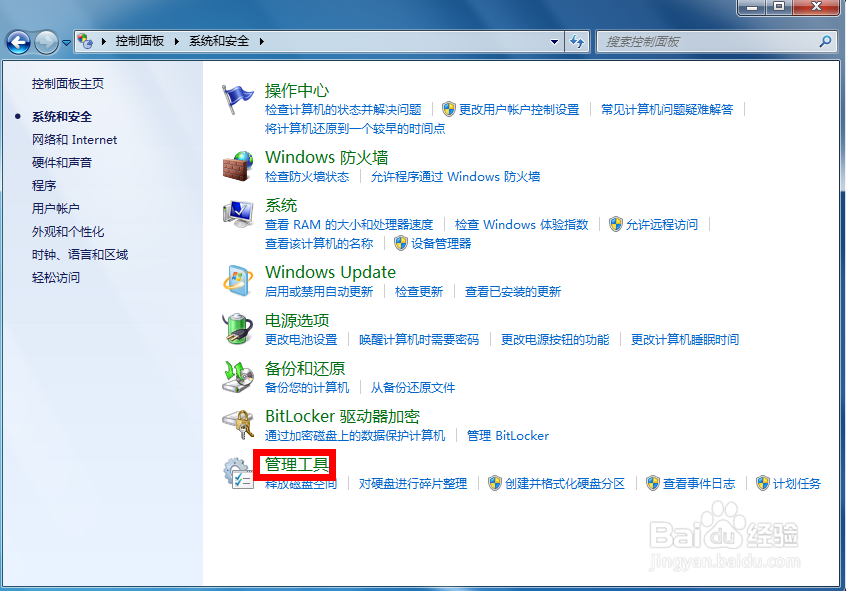This screenshot has height=591, width=846.
Task: Click 检查计算机的状态并解决问题 link
Action: pos(343,110)
